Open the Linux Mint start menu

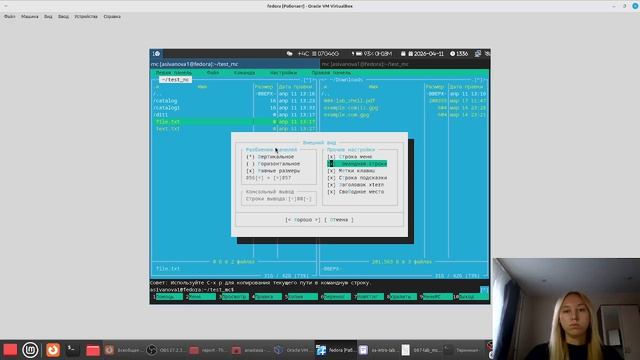(30, 350)
